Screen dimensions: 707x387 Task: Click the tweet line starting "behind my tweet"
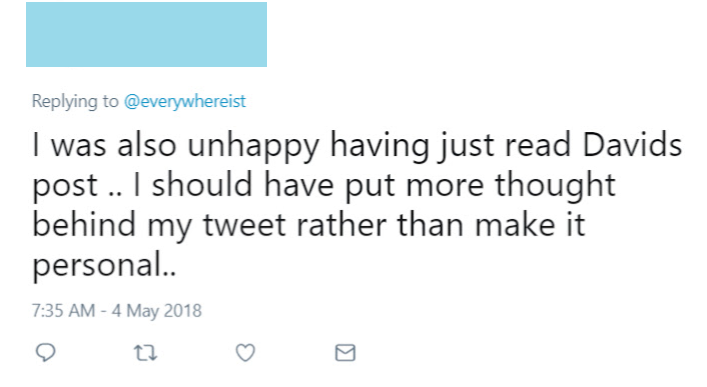(x=309, y=225)
